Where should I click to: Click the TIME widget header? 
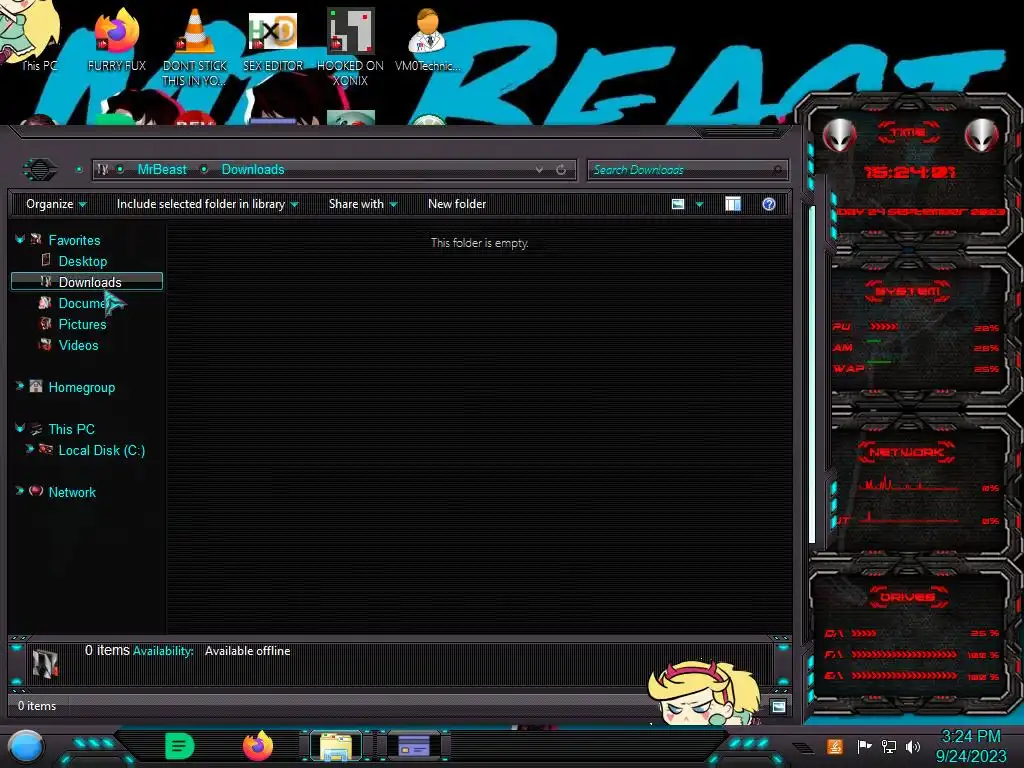coord(908,133)
